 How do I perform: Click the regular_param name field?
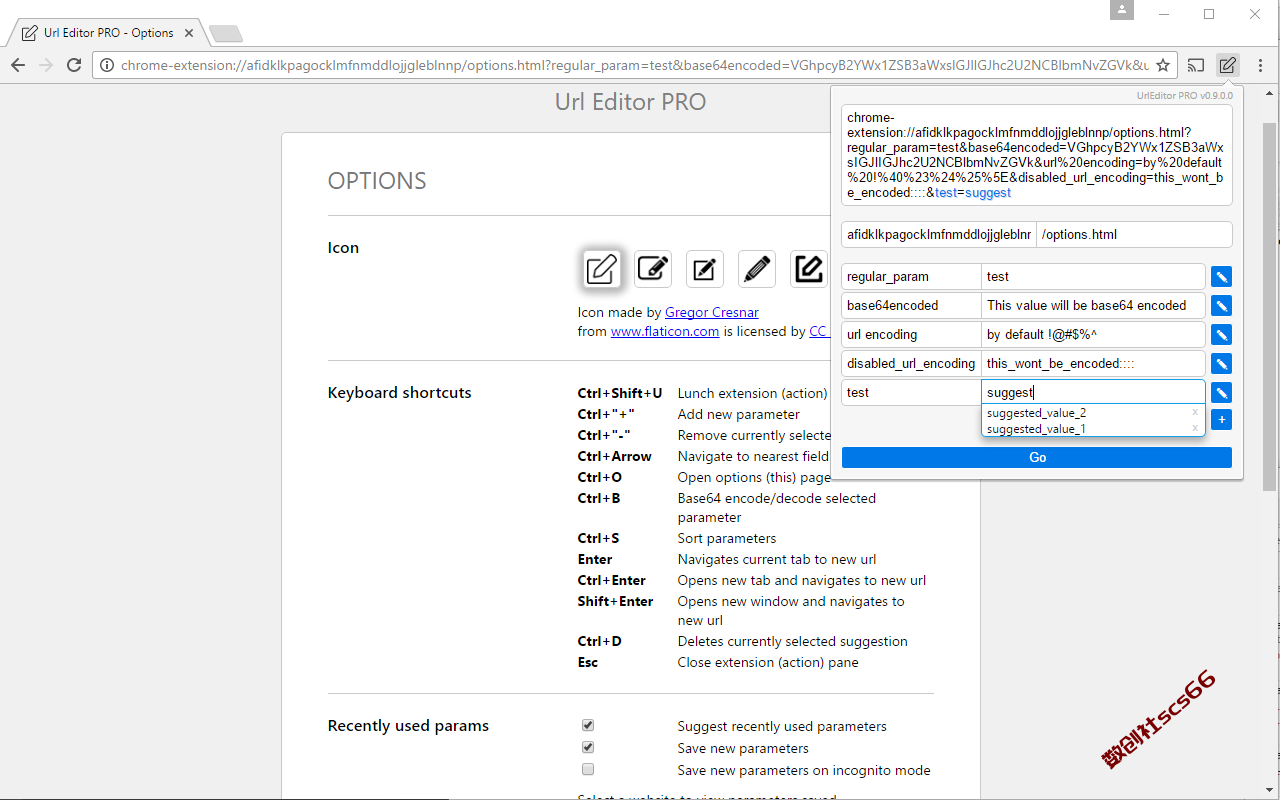[911, 277]
